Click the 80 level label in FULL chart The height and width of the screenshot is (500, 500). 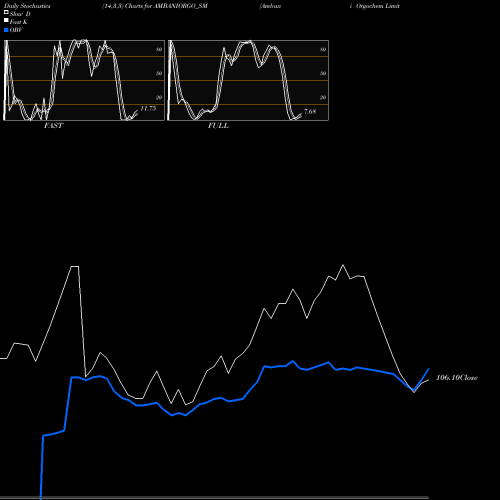point(323,49)
